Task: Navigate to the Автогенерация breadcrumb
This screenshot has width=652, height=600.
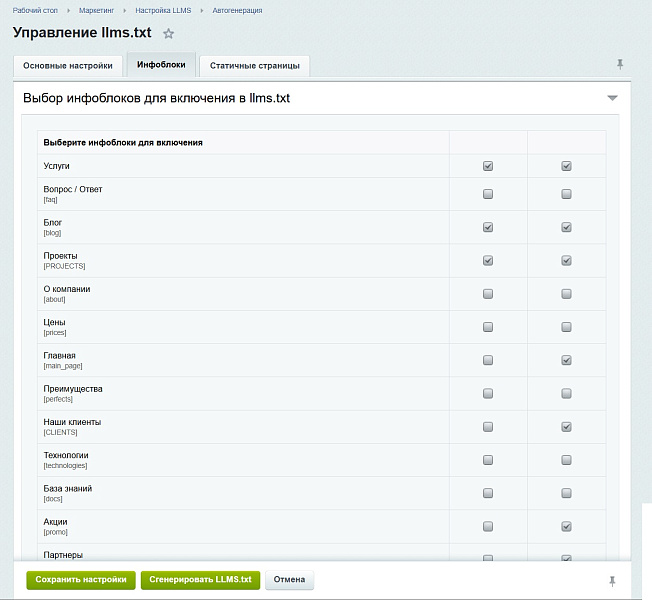Action: [237, 10]
